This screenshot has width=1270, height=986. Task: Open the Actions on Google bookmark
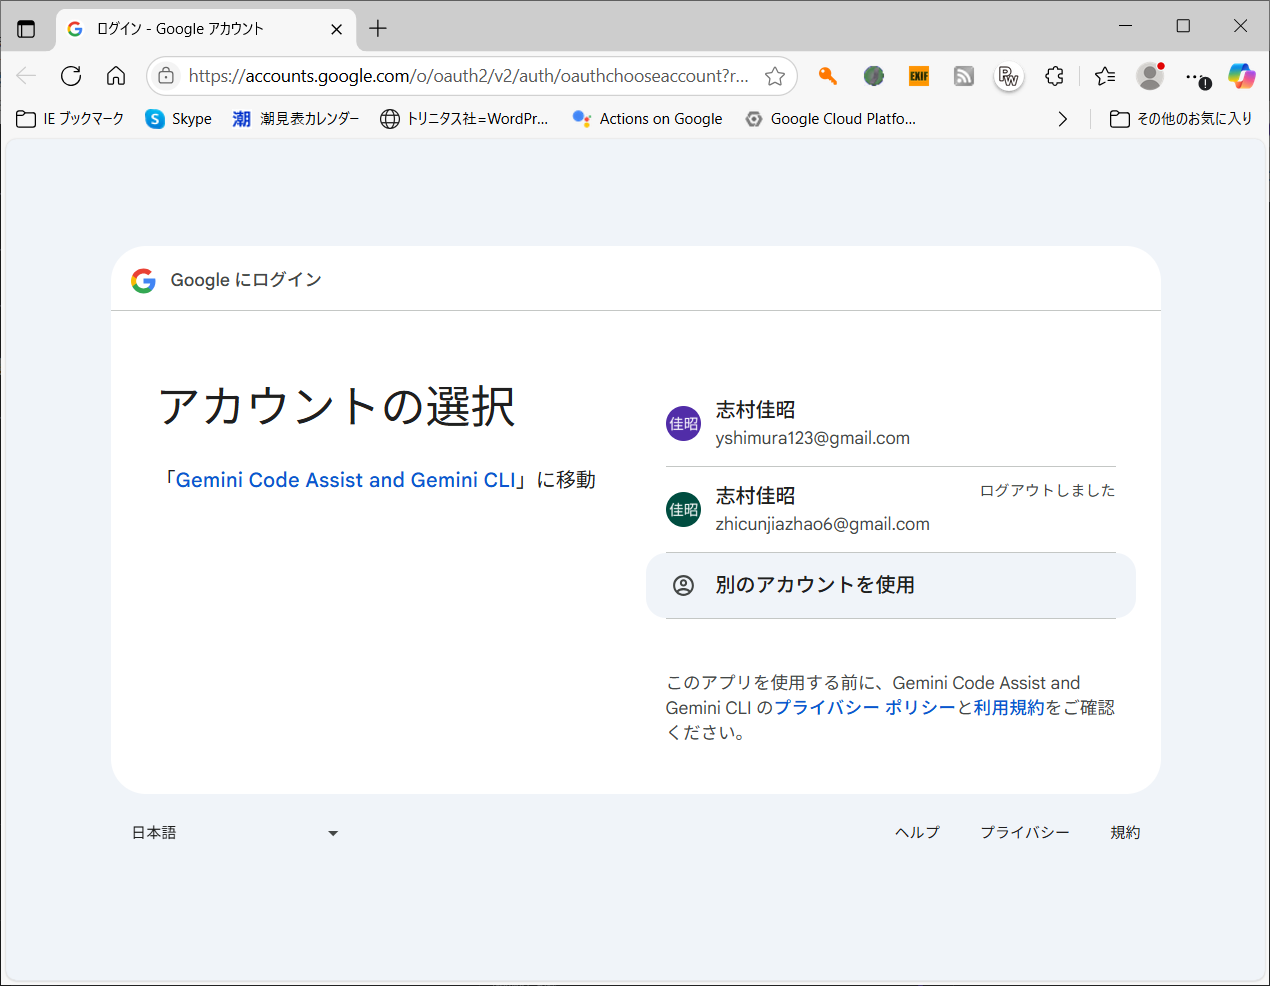647,119
